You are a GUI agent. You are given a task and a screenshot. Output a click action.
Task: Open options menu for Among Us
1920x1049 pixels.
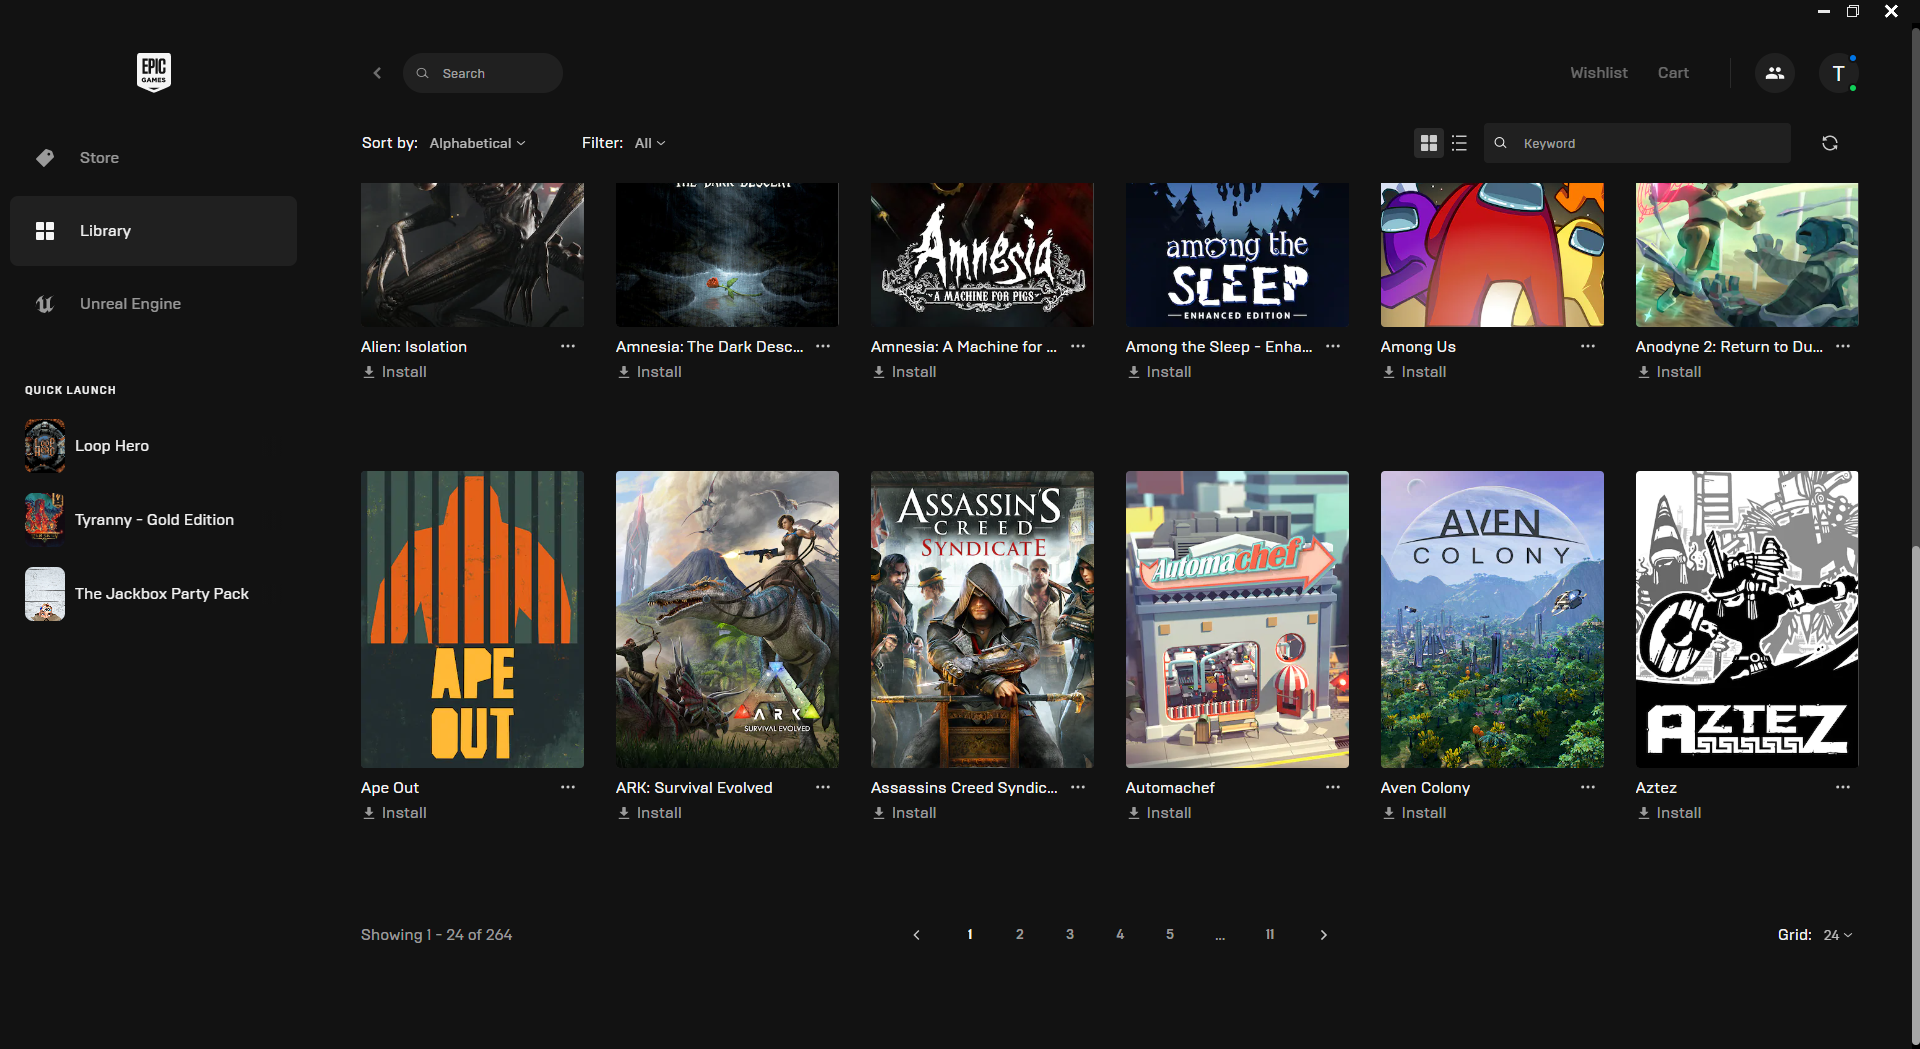pyautogui.click(x=1588, y=346)
